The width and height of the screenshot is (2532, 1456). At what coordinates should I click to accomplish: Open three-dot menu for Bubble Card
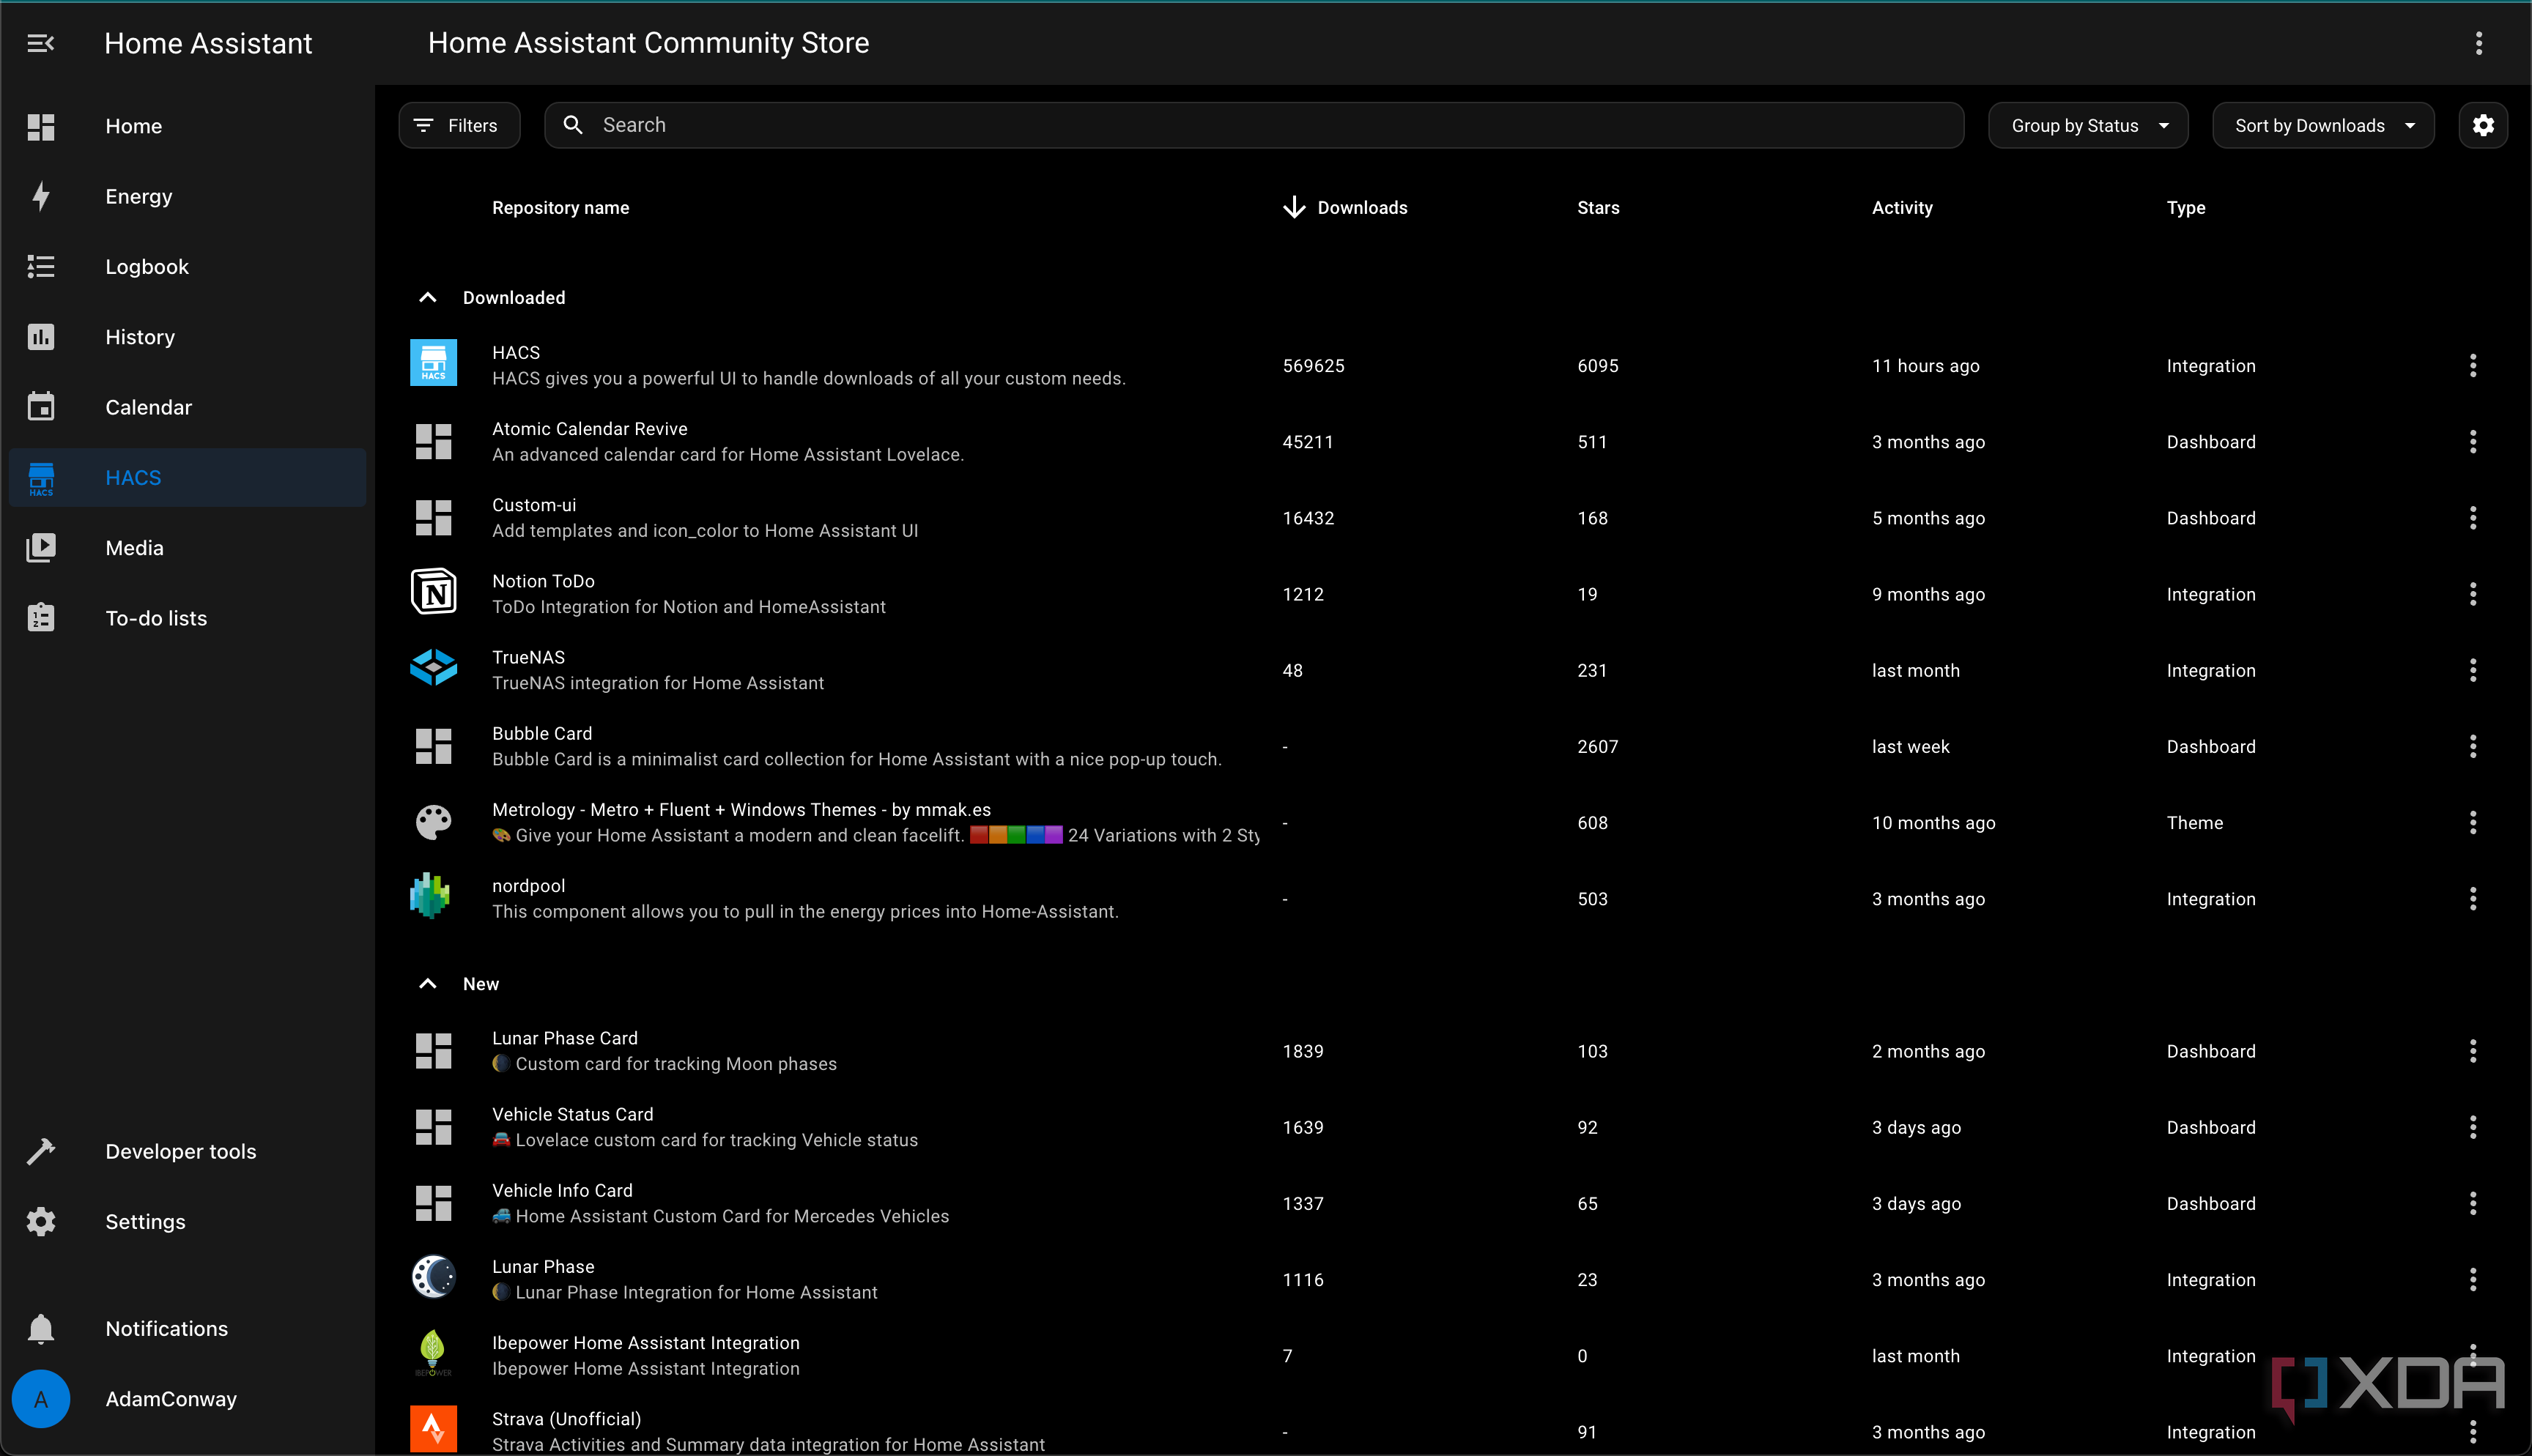tap(2472, 746)
